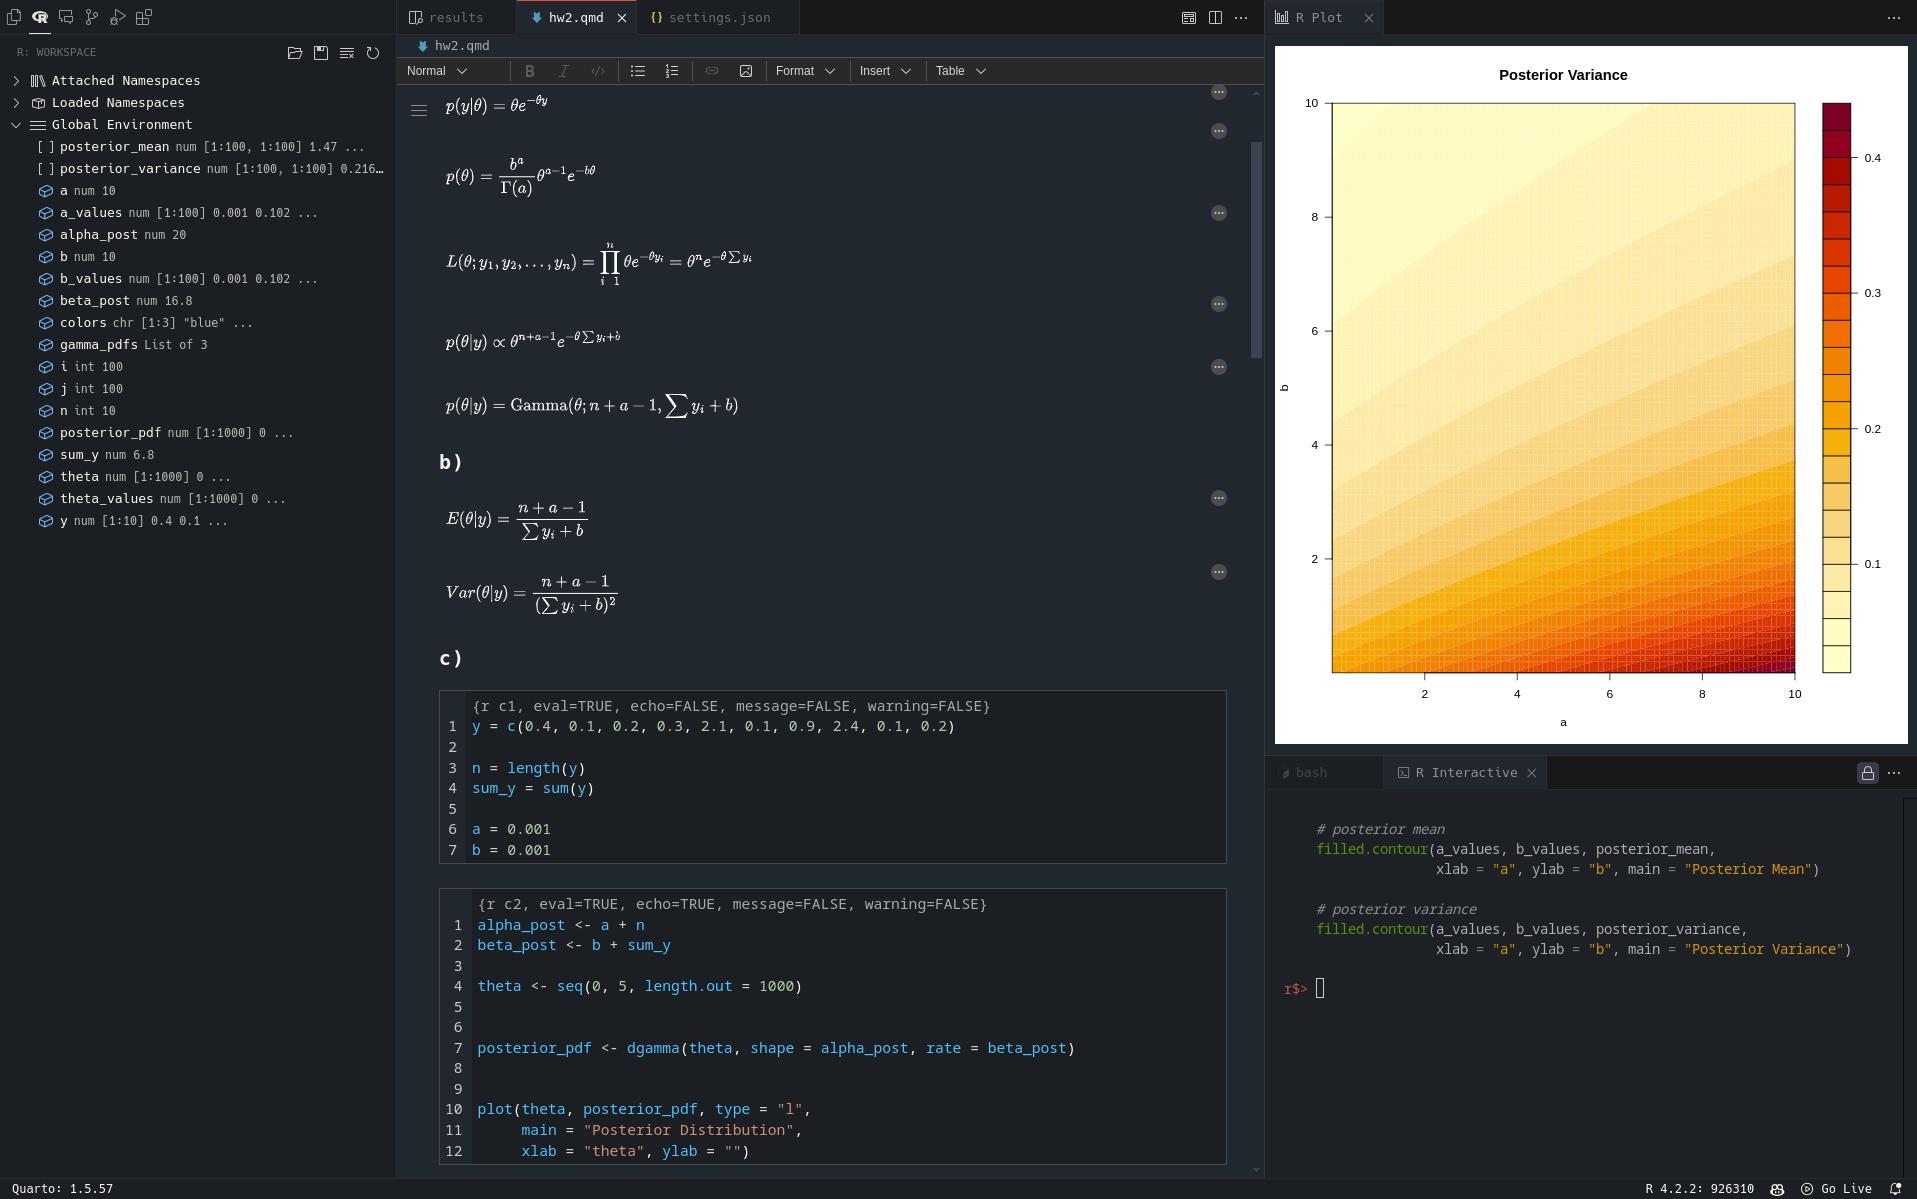
Task: Switch to the settings.json tab
Action: [719, 18]
